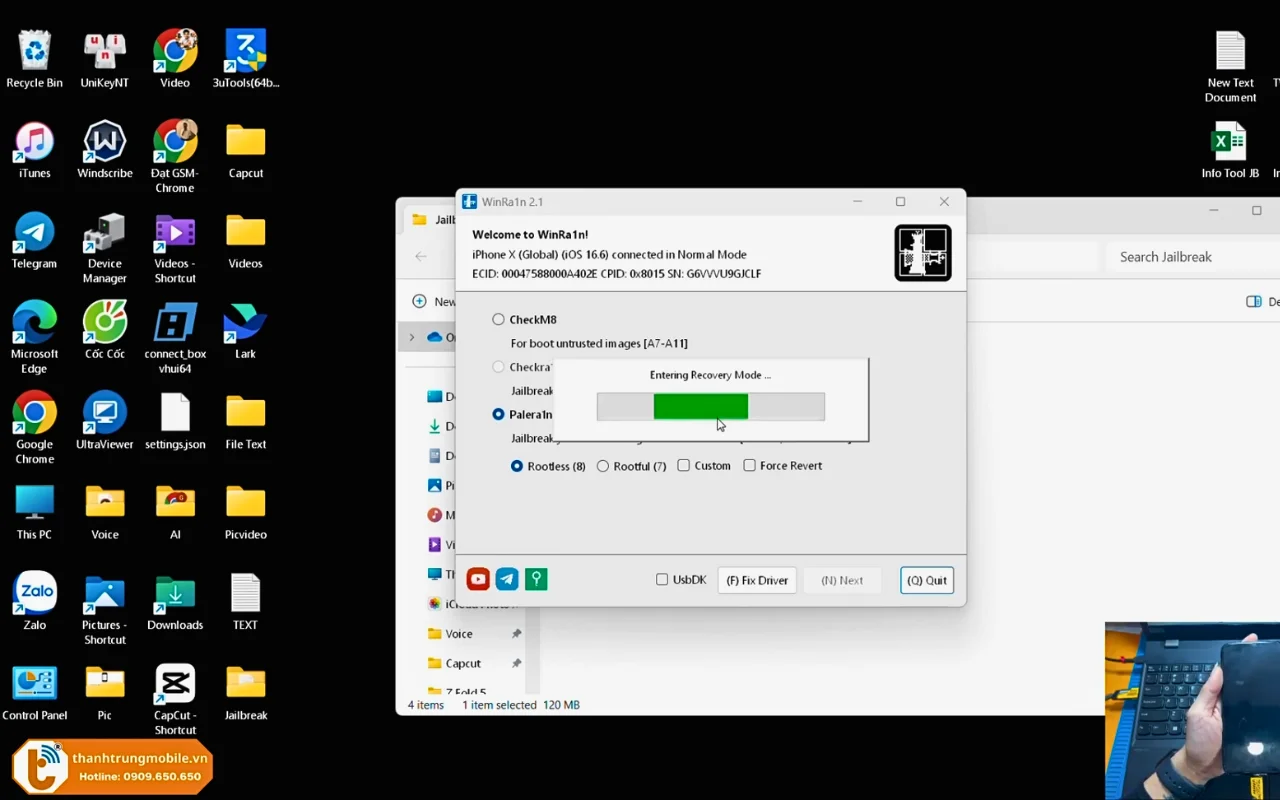Screen dimensions: 1280x800
Task: Open the TEXT file on desktop
Action: 245,601
